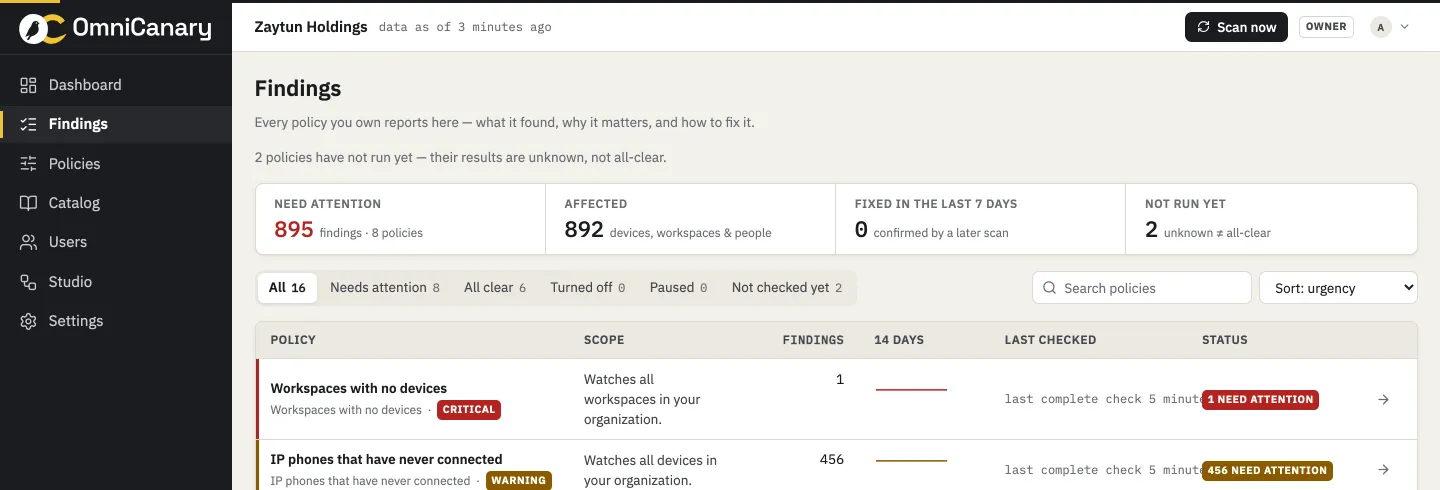
Task: Click the Findings checklist icon
Action: click(x=29, y=124)
